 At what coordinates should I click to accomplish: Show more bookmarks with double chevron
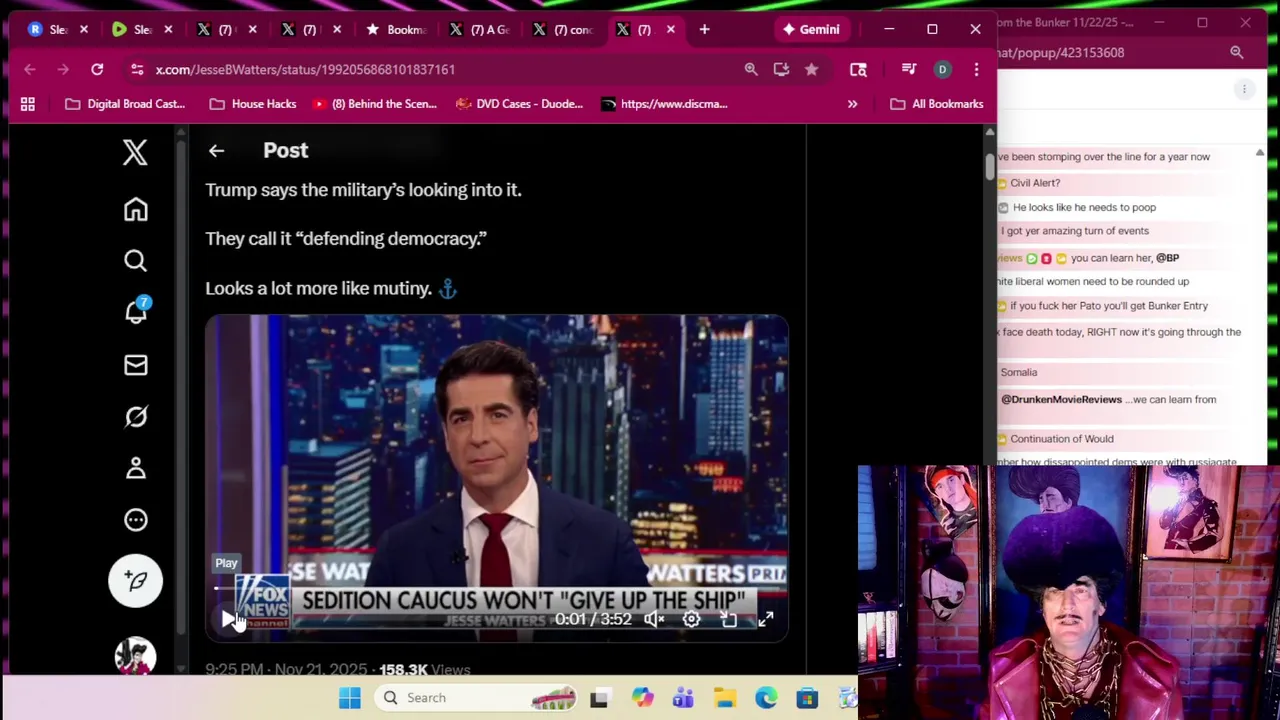(852, 104)
